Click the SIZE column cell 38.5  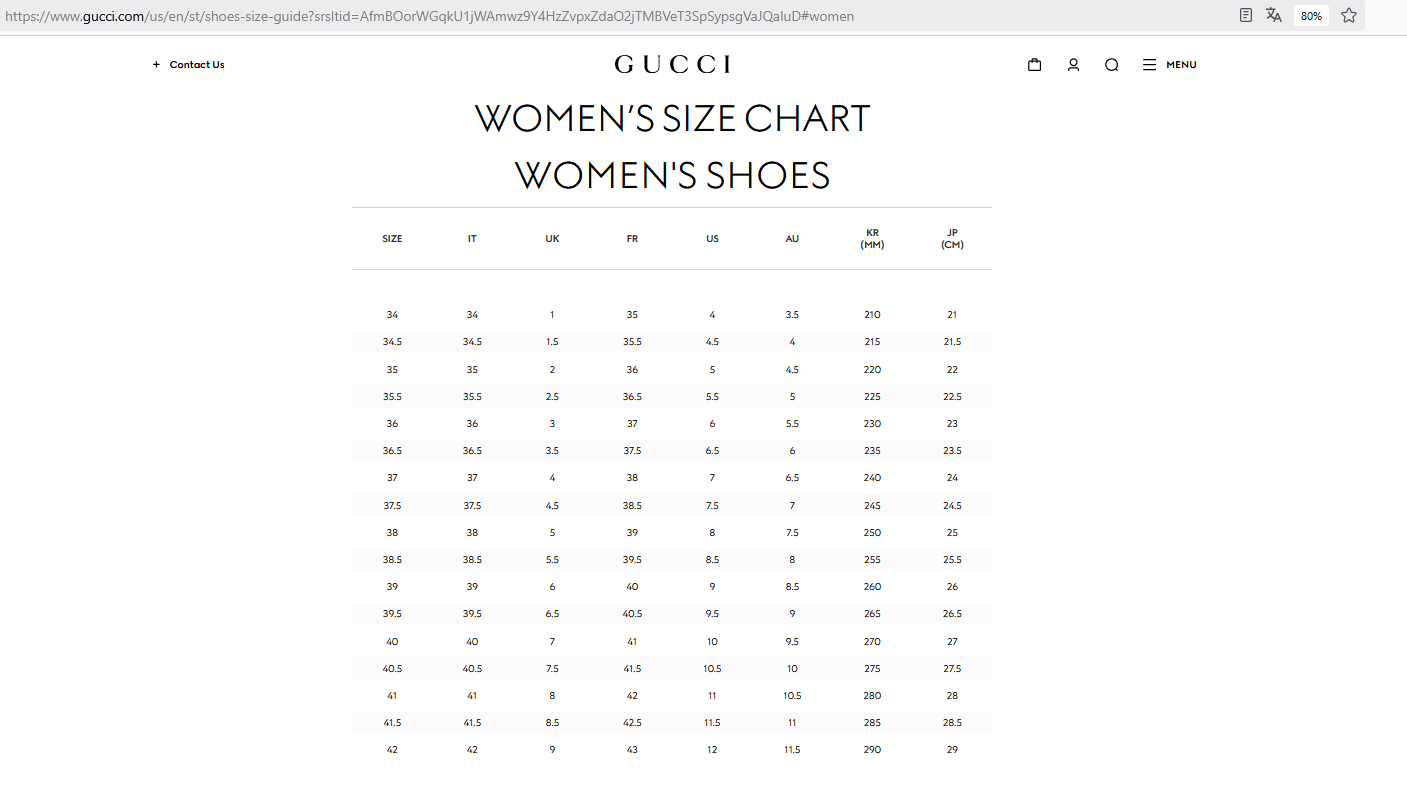point(392,560)
